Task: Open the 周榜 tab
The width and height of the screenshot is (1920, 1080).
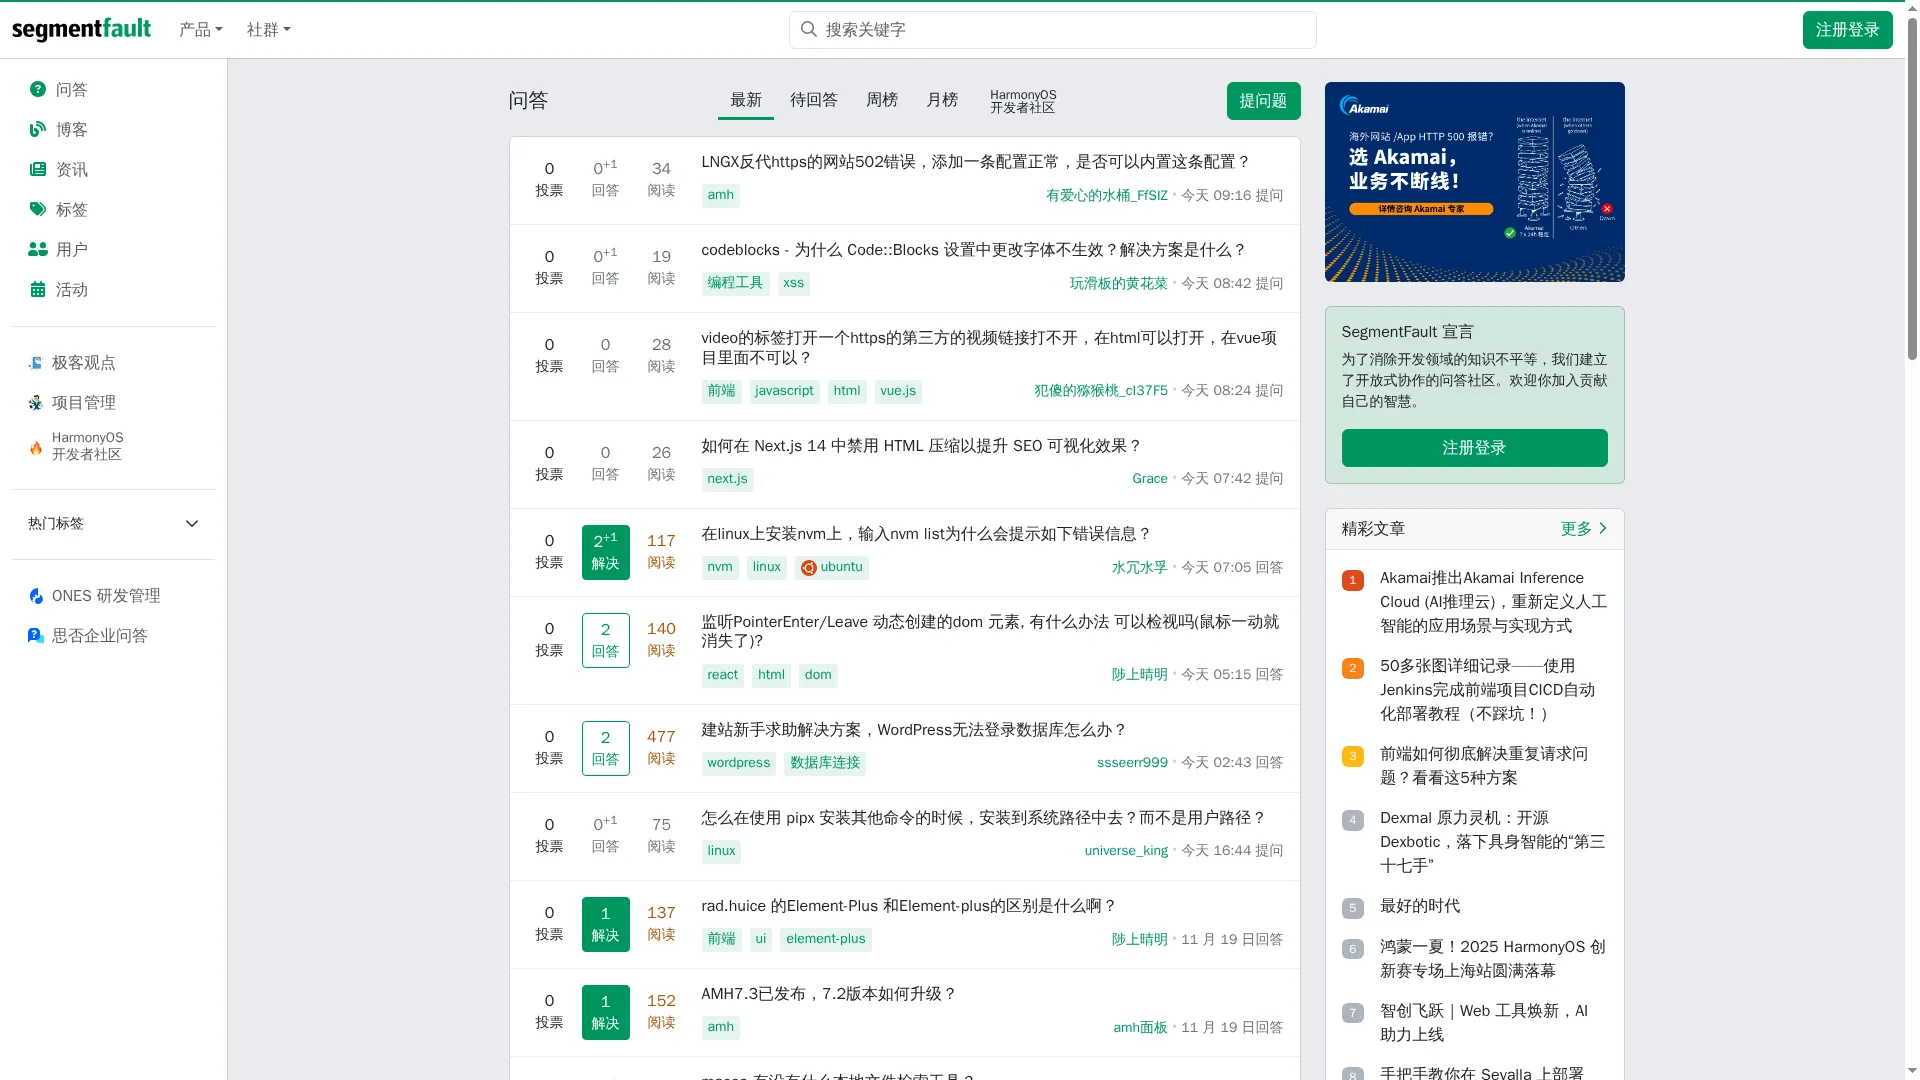Action: coord(882,100)
